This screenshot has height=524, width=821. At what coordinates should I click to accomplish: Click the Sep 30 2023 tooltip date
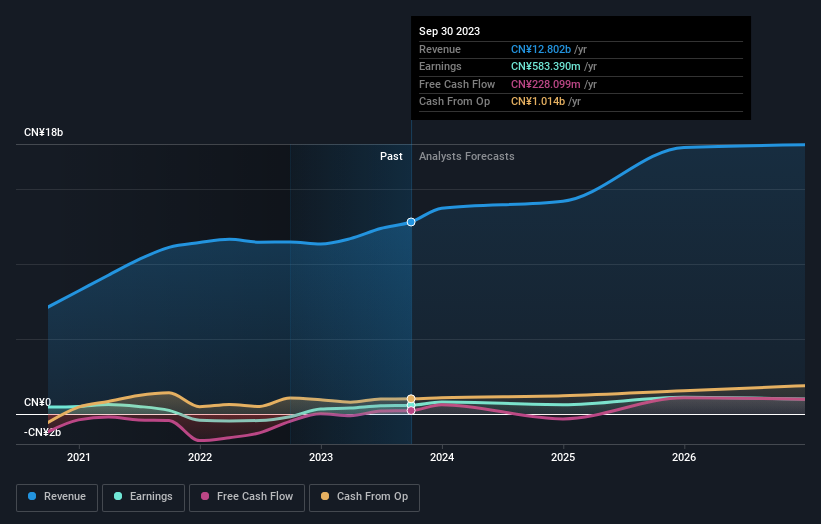(449, 31)
